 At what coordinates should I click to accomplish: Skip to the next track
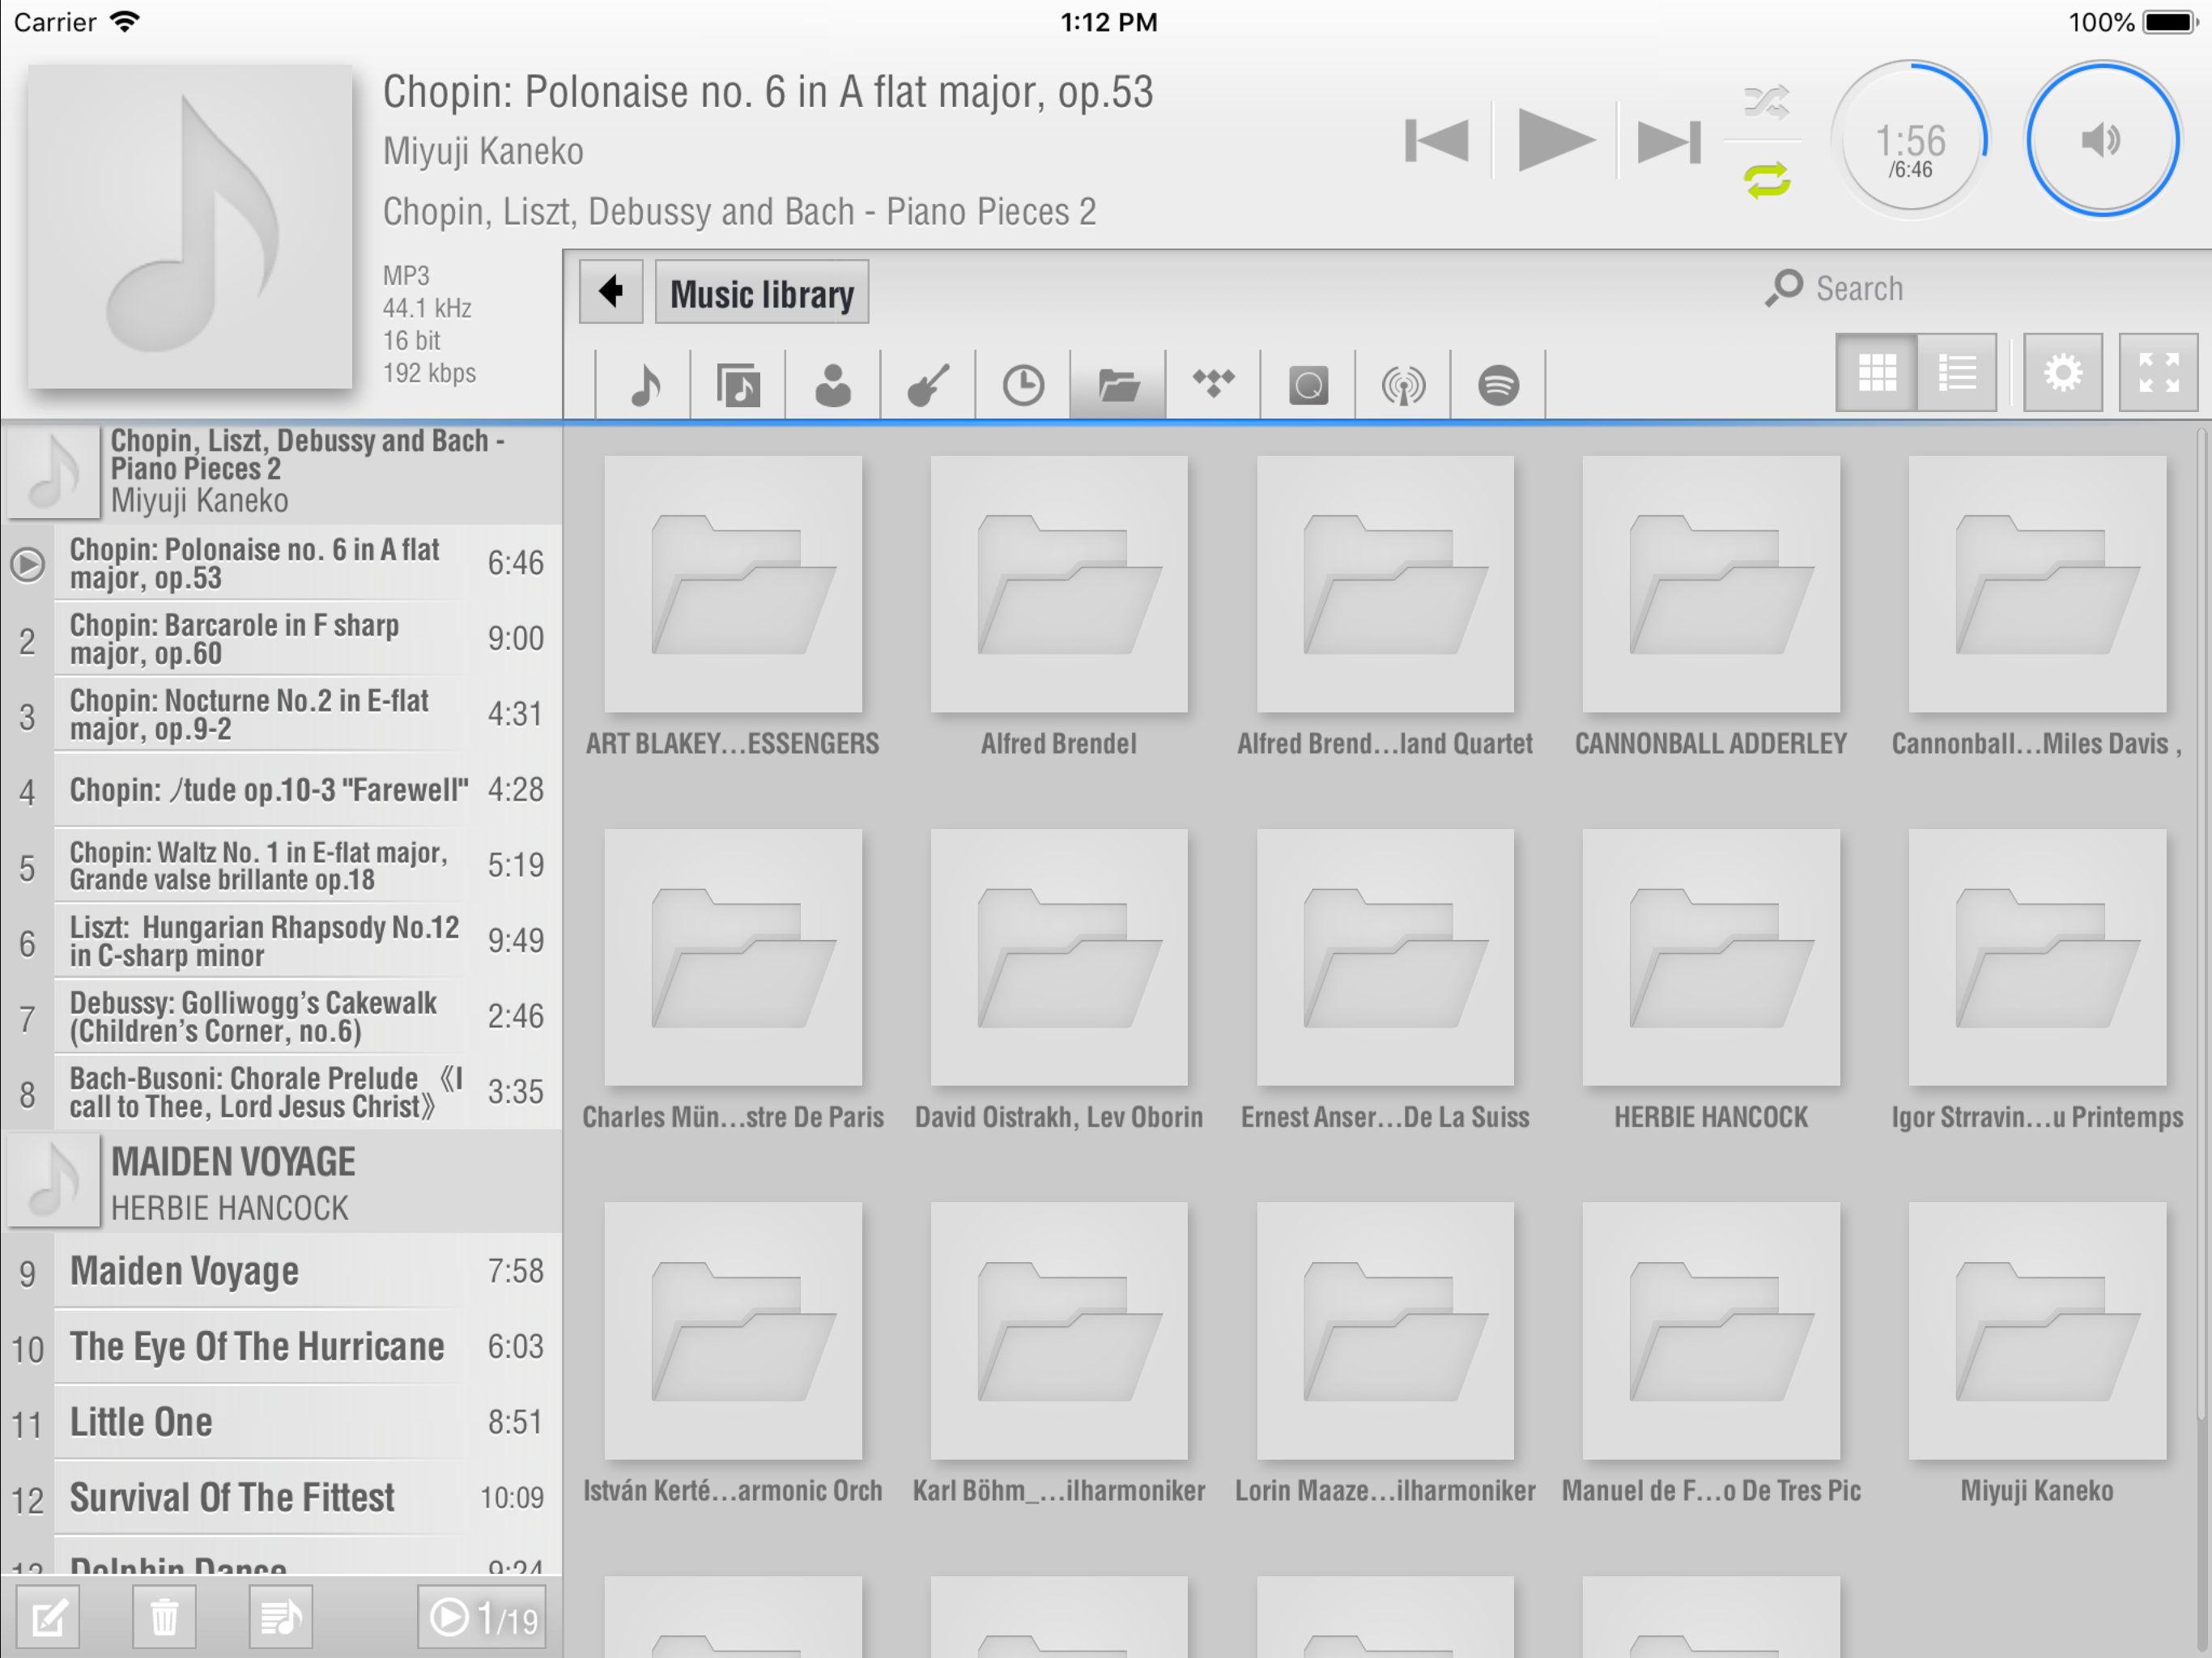(x=1668, y=140)
